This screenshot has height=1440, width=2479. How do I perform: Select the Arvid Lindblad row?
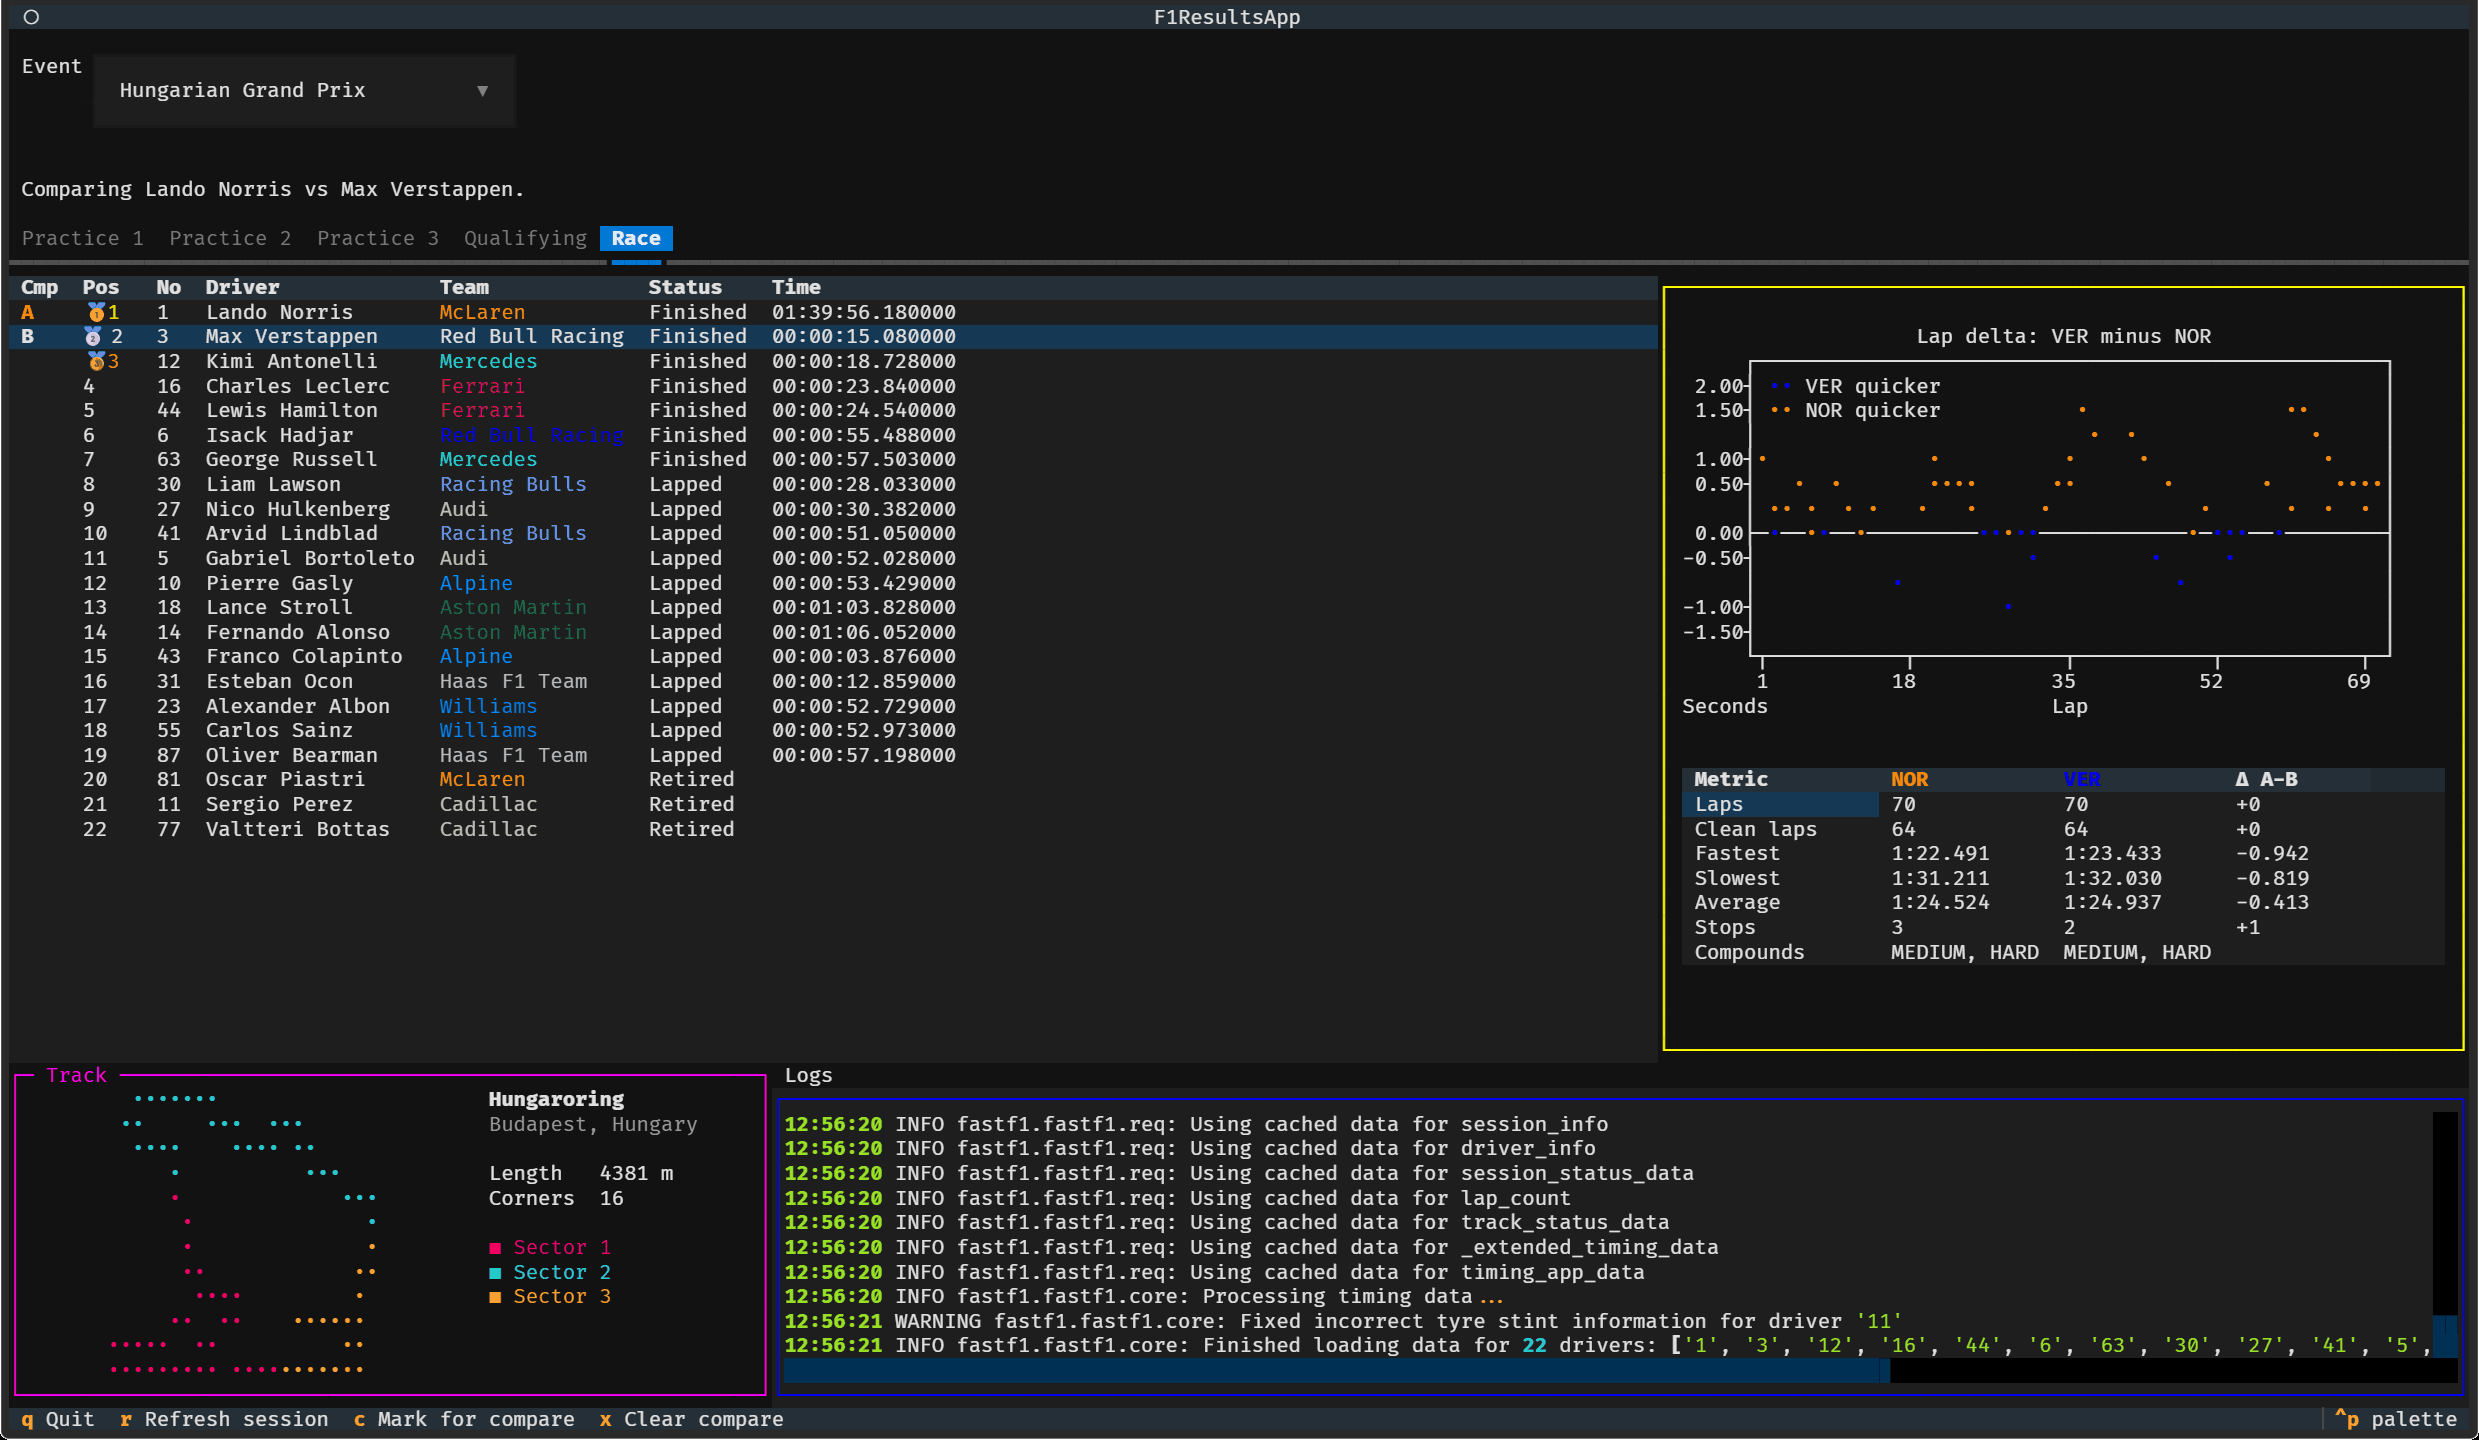pos(833,533)
